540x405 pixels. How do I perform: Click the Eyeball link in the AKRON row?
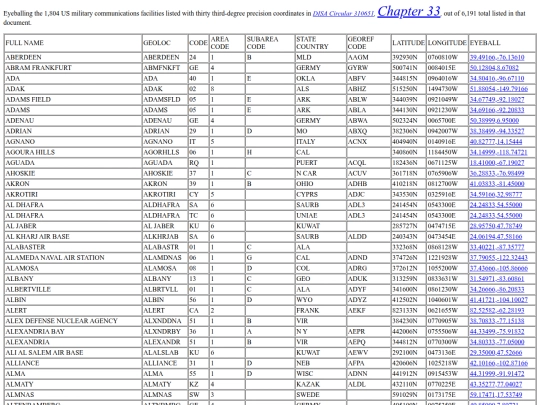tap(497, 184)
